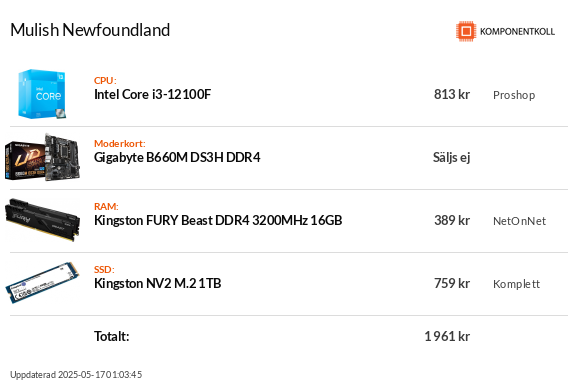Open the Proshop store link
This screenshot has width=577, height=388.
(x=514, y=95)
